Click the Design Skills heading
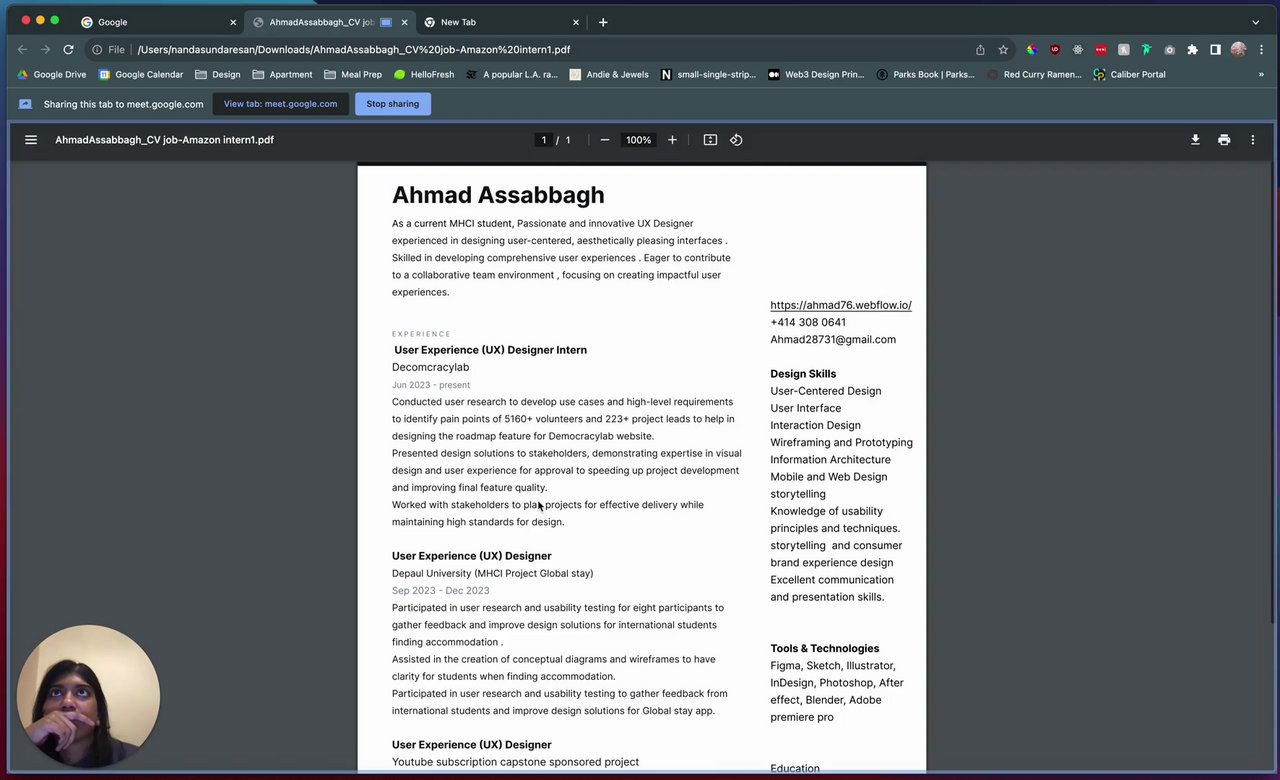This screenshot has height=780, width=1280. click(x=803, y=374)
